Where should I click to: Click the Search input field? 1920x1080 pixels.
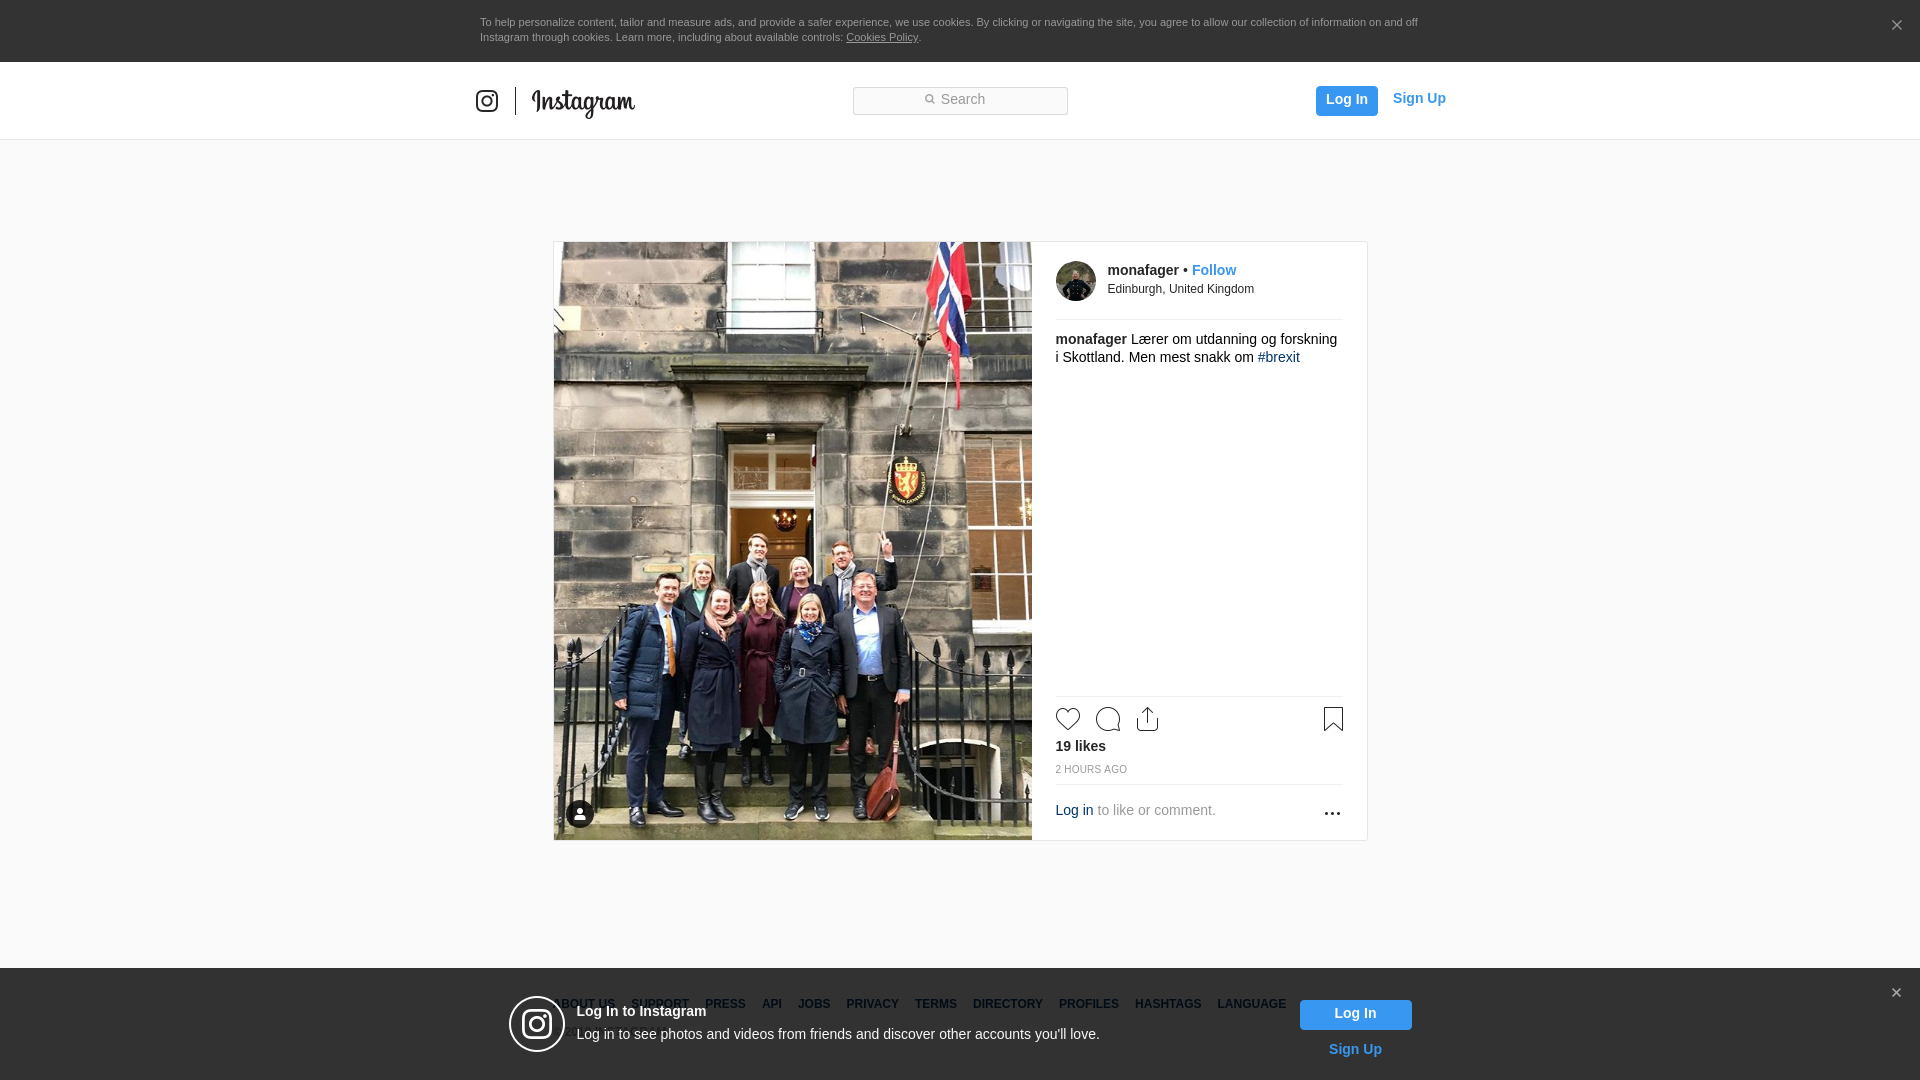[x=960, y=101]
